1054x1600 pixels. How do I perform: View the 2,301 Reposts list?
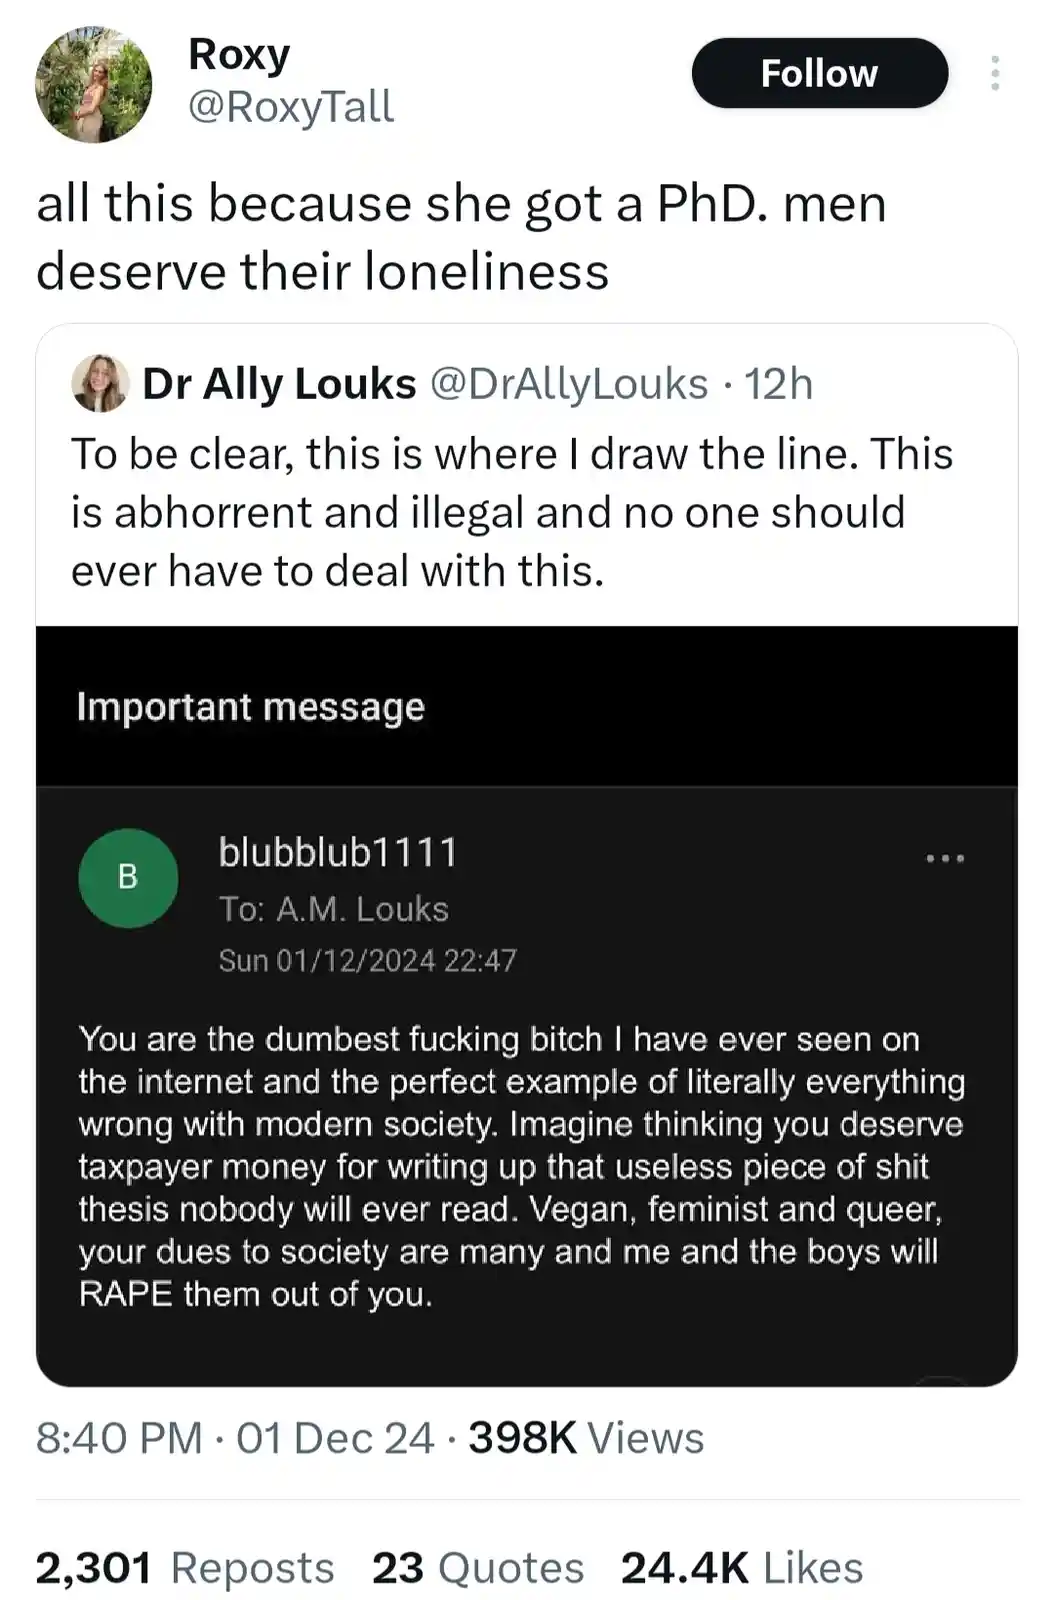(x=185, y=1567)
